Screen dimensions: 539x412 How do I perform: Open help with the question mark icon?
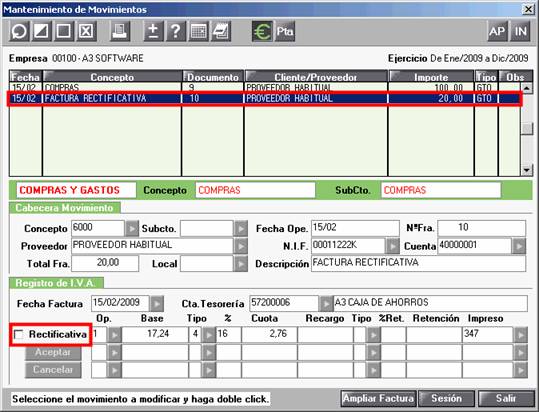176,31
